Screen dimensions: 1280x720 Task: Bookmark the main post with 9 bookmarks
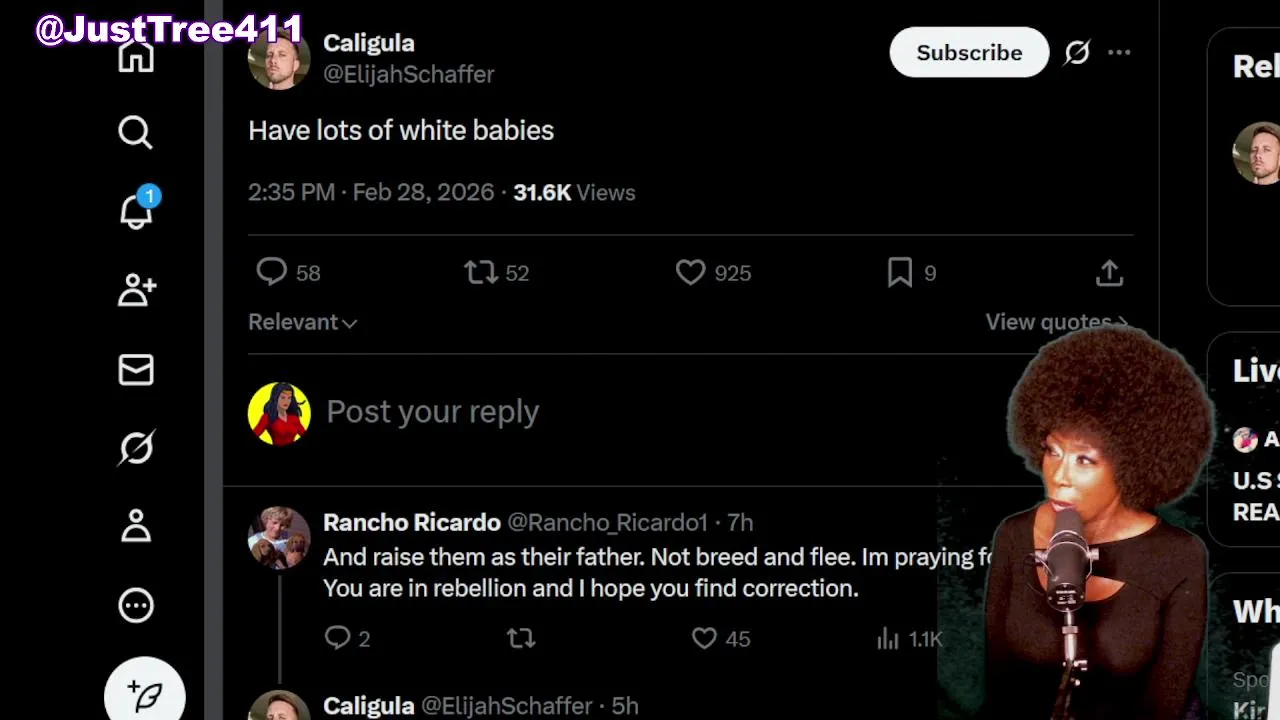pyautogui.click(x=900, y=272)
